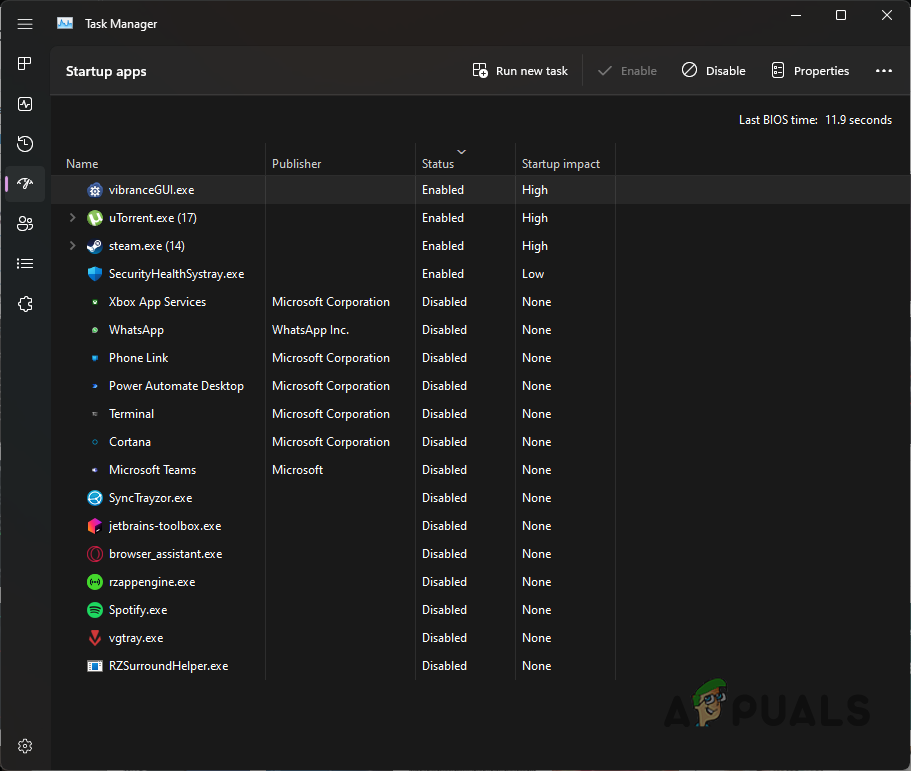Open the Performance page from the sidebar
The image size is (911, 771).
pyautogui.click(x=24, y=104)
